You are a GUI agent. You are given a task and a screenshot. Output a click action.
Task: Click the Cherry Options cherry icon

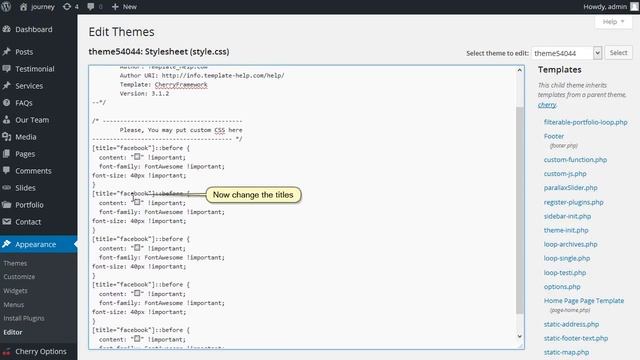pos(7,351)
